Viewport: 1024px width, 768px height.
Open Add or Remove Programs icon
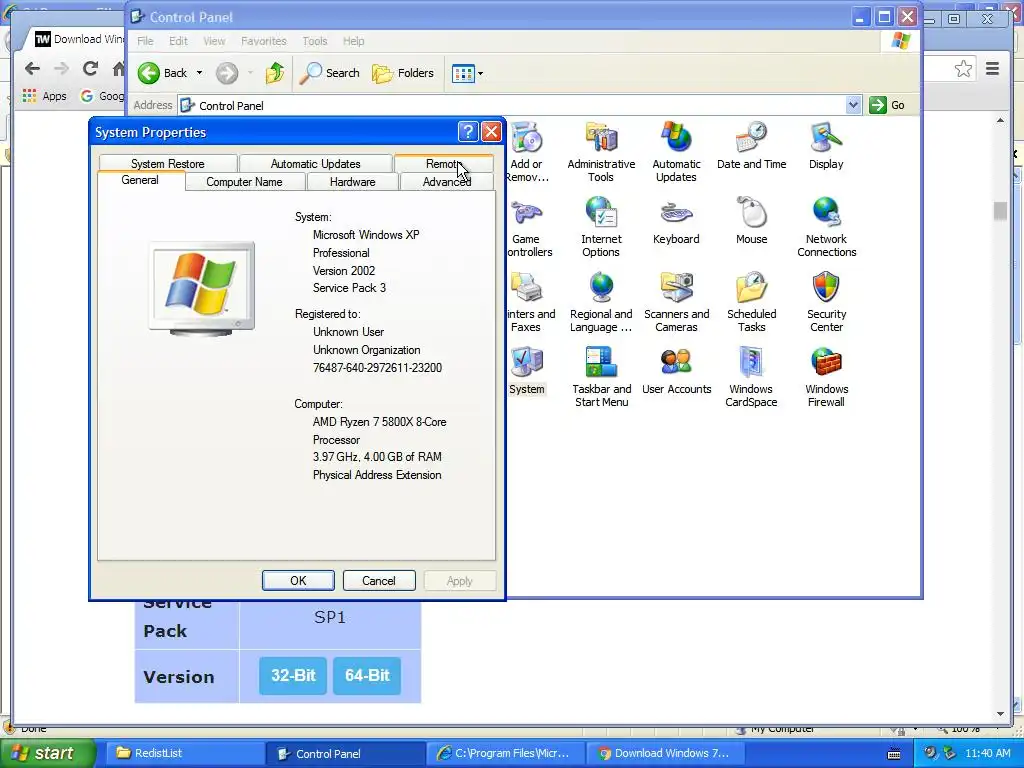click(x=527, y=152)
